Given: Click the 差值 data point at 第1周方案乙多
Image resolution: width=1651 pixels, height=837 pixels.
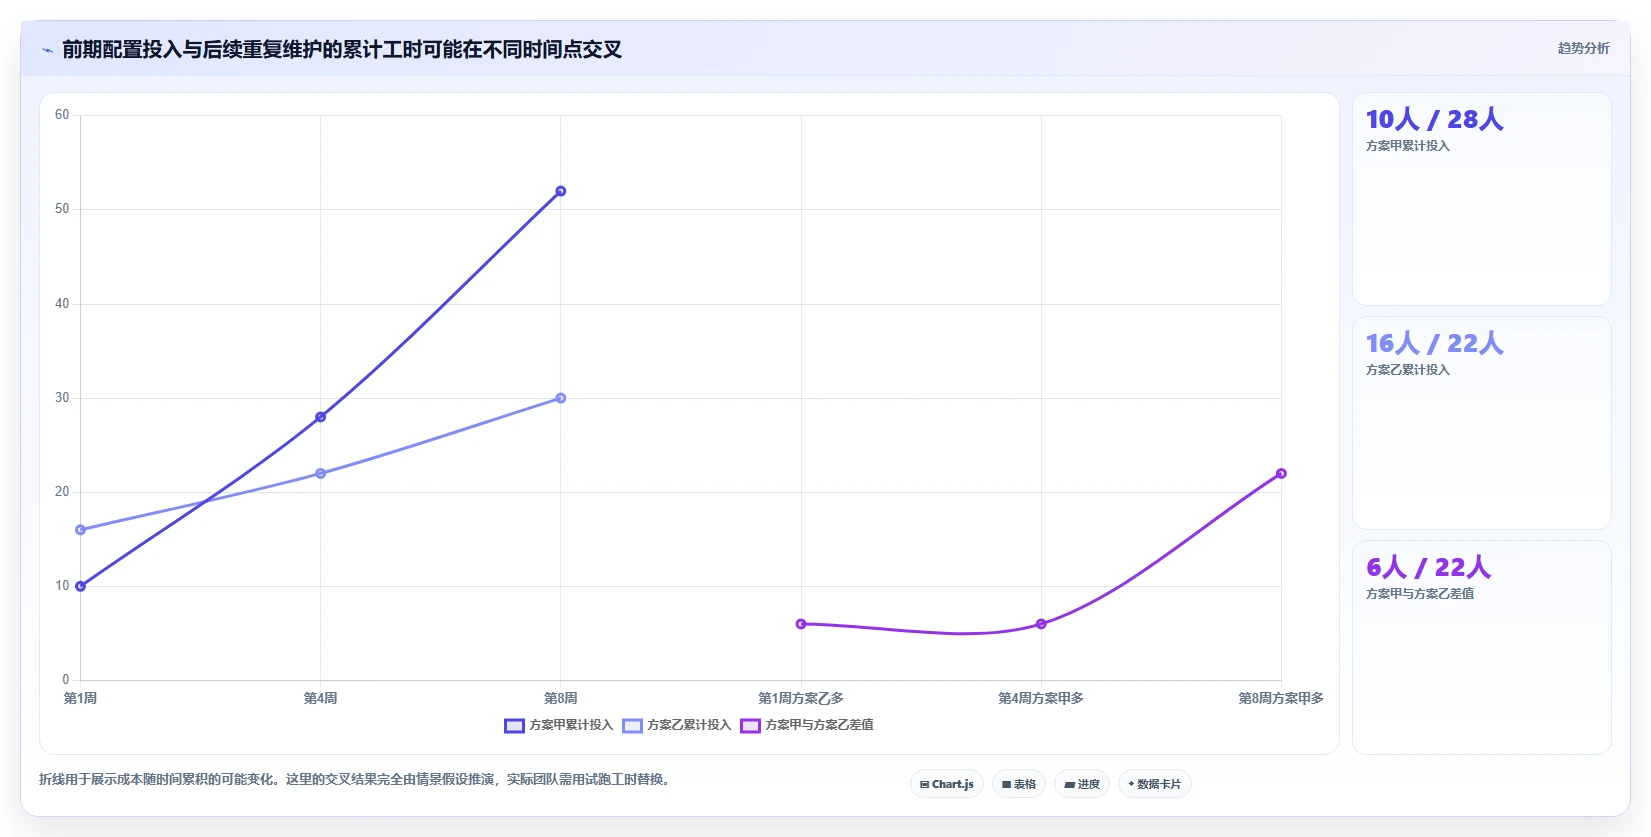Looking at the screenshot, I should (x=801, y=624).
